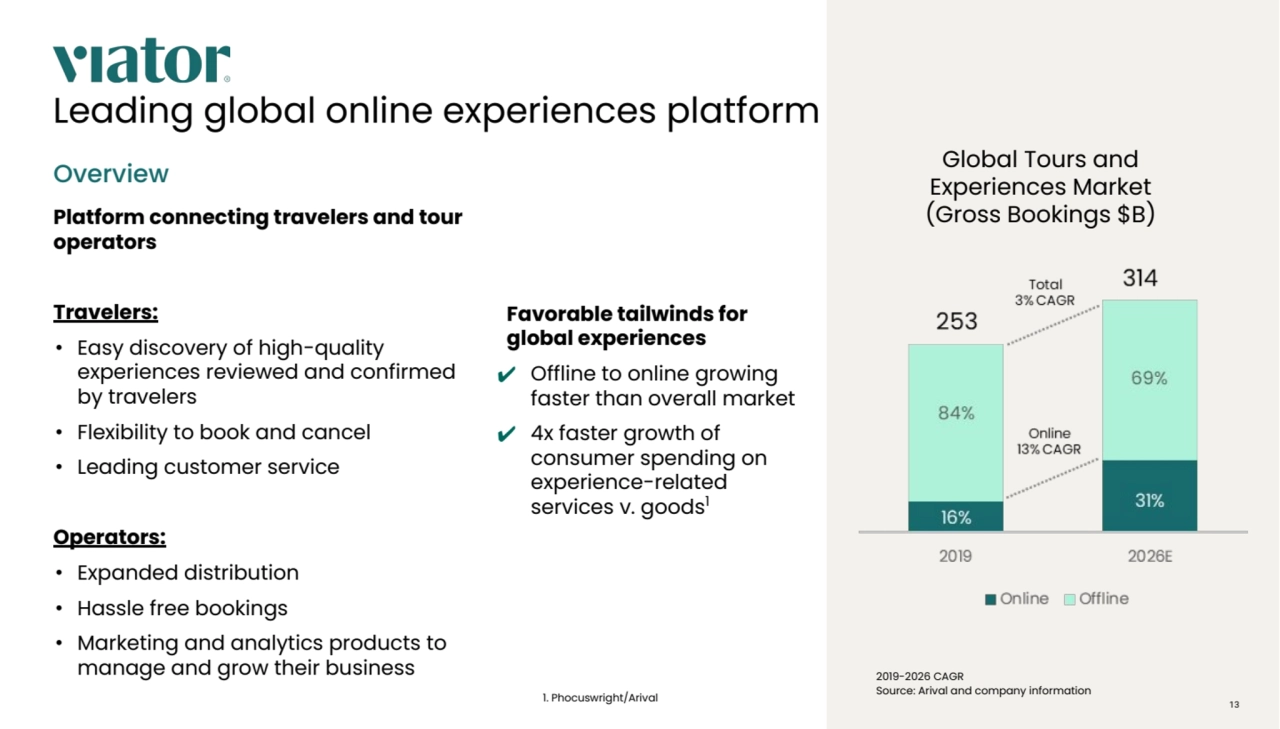This screenshot has height=729, width=1280.
Task: Click the 'Online' legend label
Action: point(1024,599)
